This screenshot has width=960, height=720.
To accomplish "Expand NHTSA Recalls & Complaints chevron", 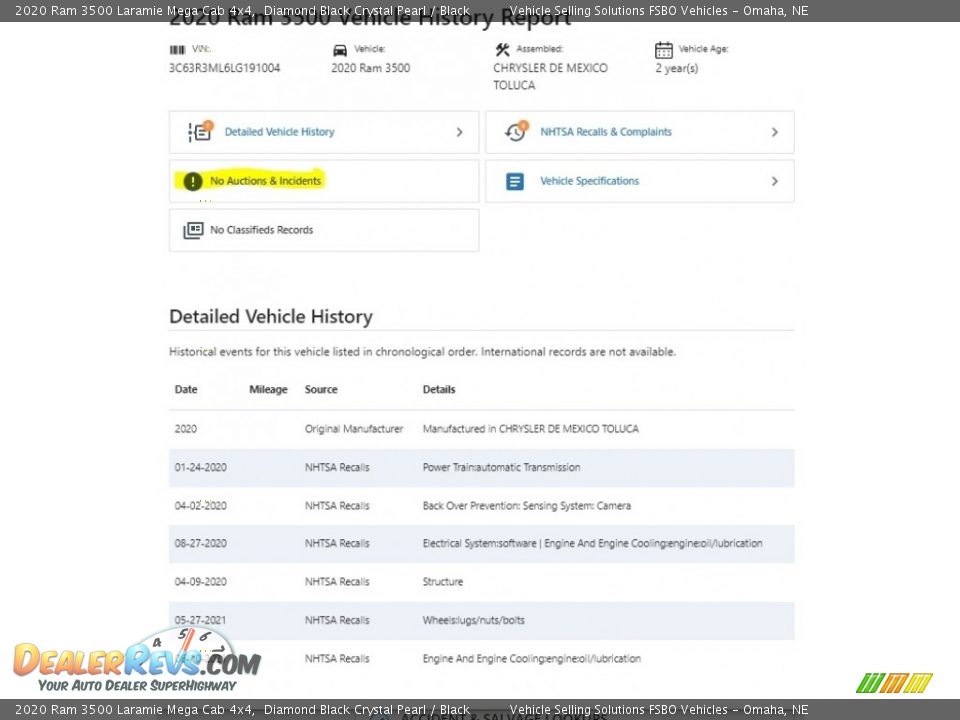I will 775,132.
